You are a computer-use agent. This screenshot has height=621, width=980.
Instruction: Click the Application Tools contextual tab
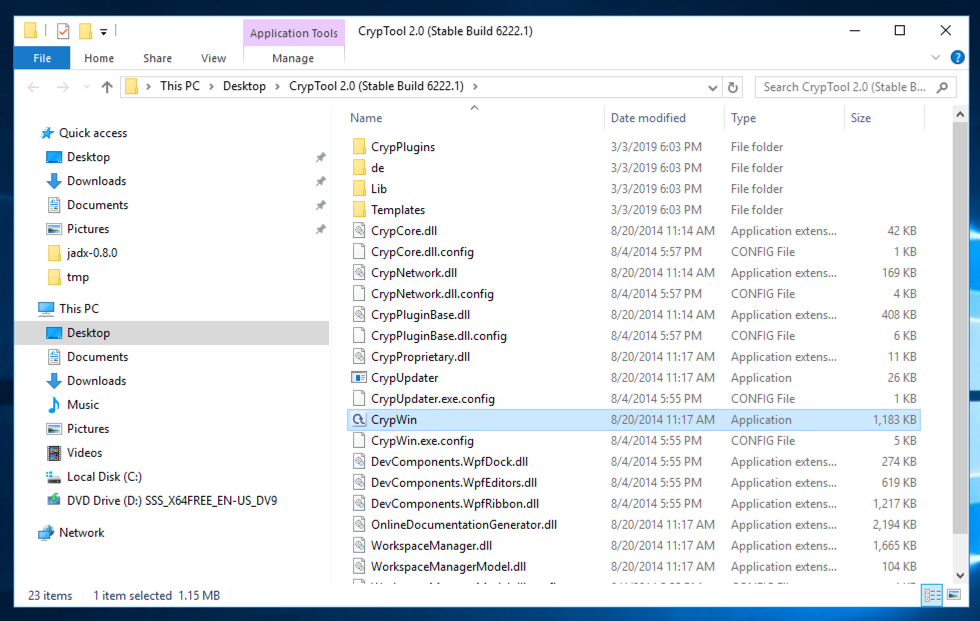coord(293,33)
